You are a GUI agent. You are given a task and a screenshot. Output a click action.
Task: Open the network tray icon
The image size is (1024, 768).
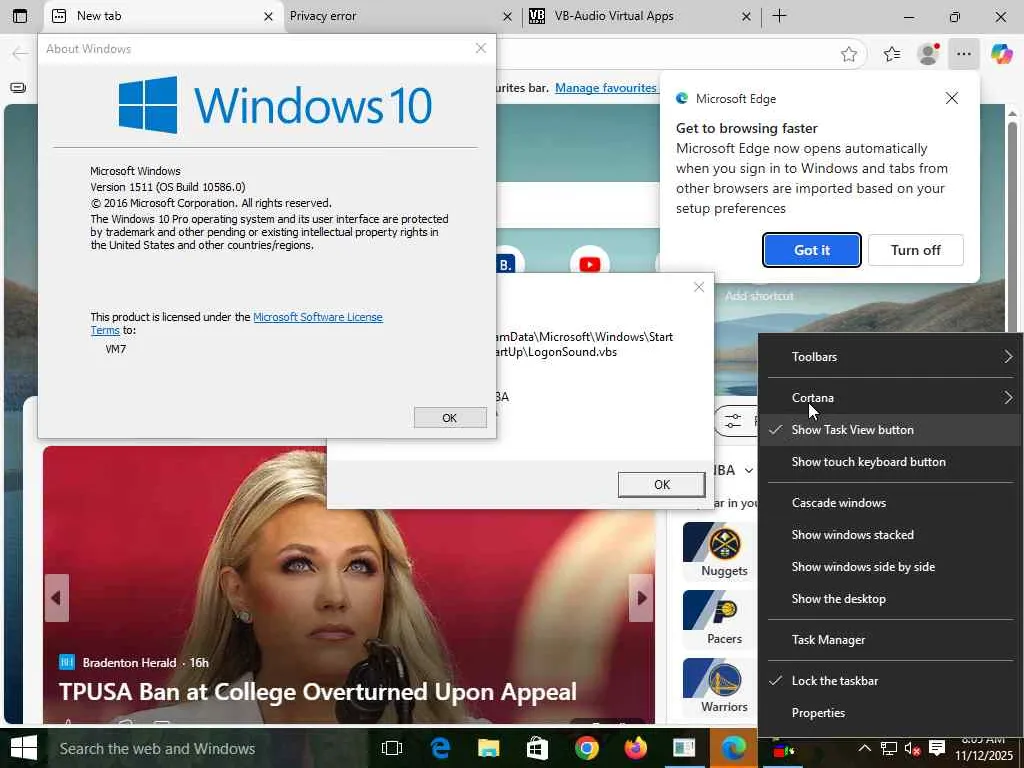tap(888, 748)
